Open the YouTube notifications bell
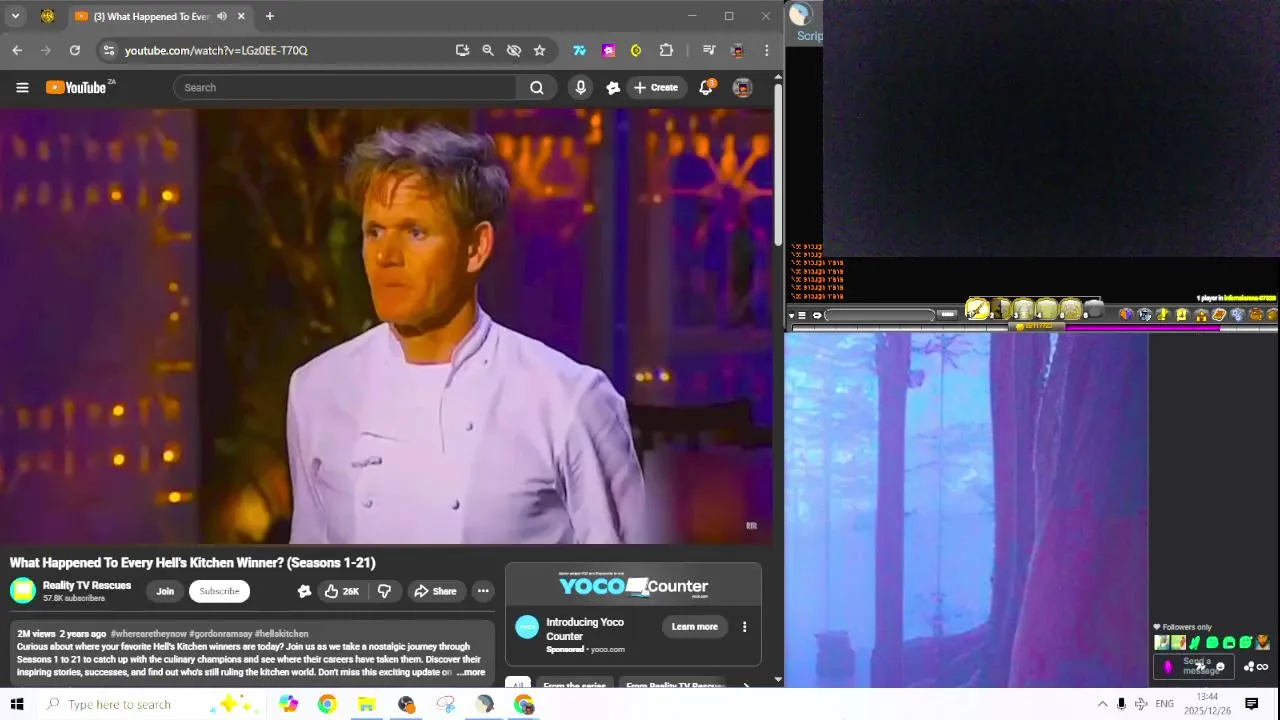The height and width of the screenshot is (720, 1280). coord(706,88)
